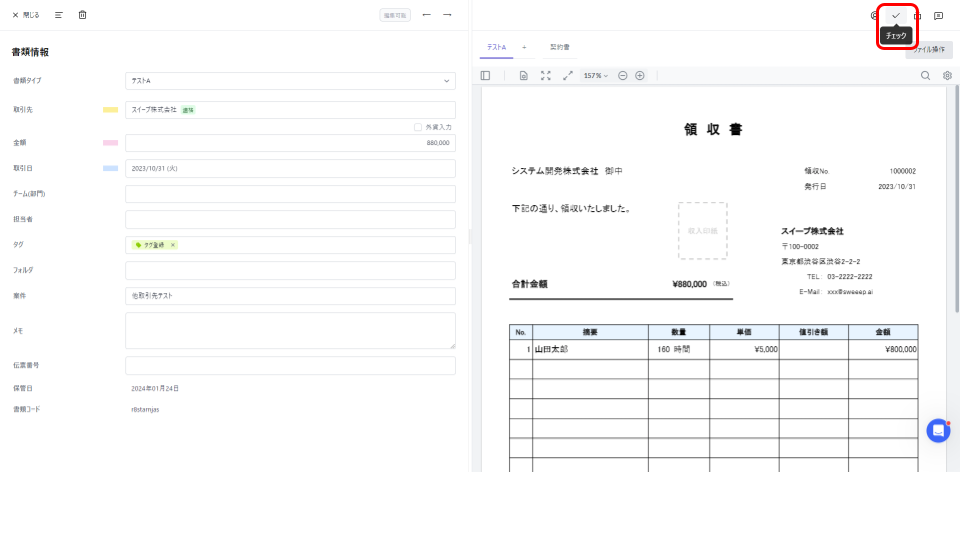The height and width of the screenshot is (540, 960).
Task: Click the fit-to-screen four-arrows icon
Action: point(546,76)
